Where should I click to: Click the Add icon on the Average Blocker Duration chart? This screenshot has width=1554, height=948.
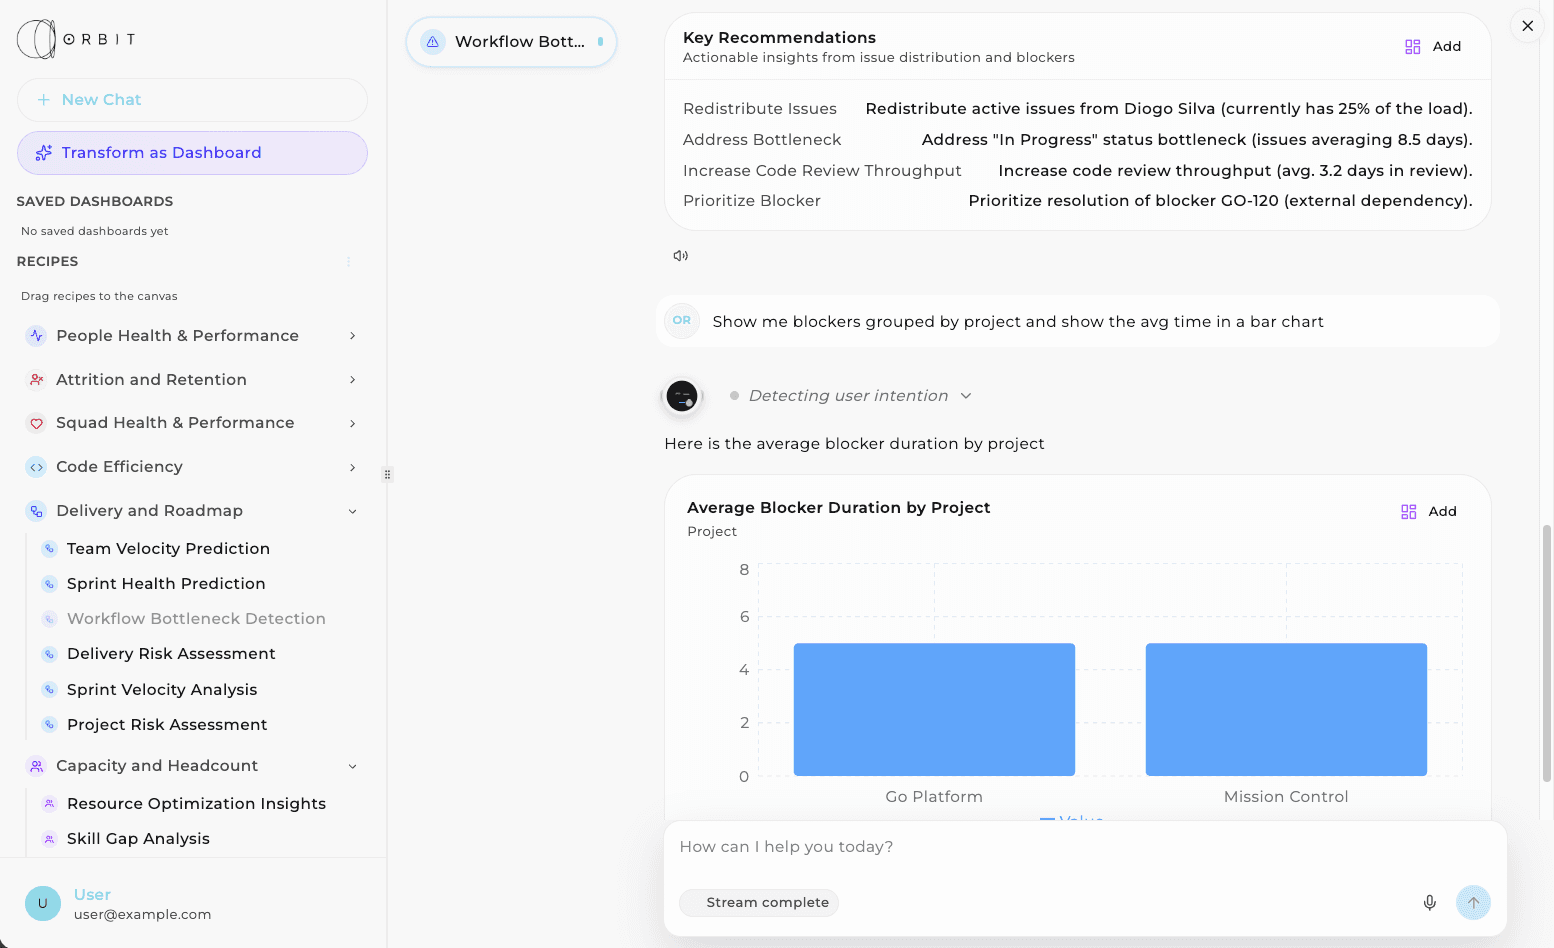click(1408, 511)
